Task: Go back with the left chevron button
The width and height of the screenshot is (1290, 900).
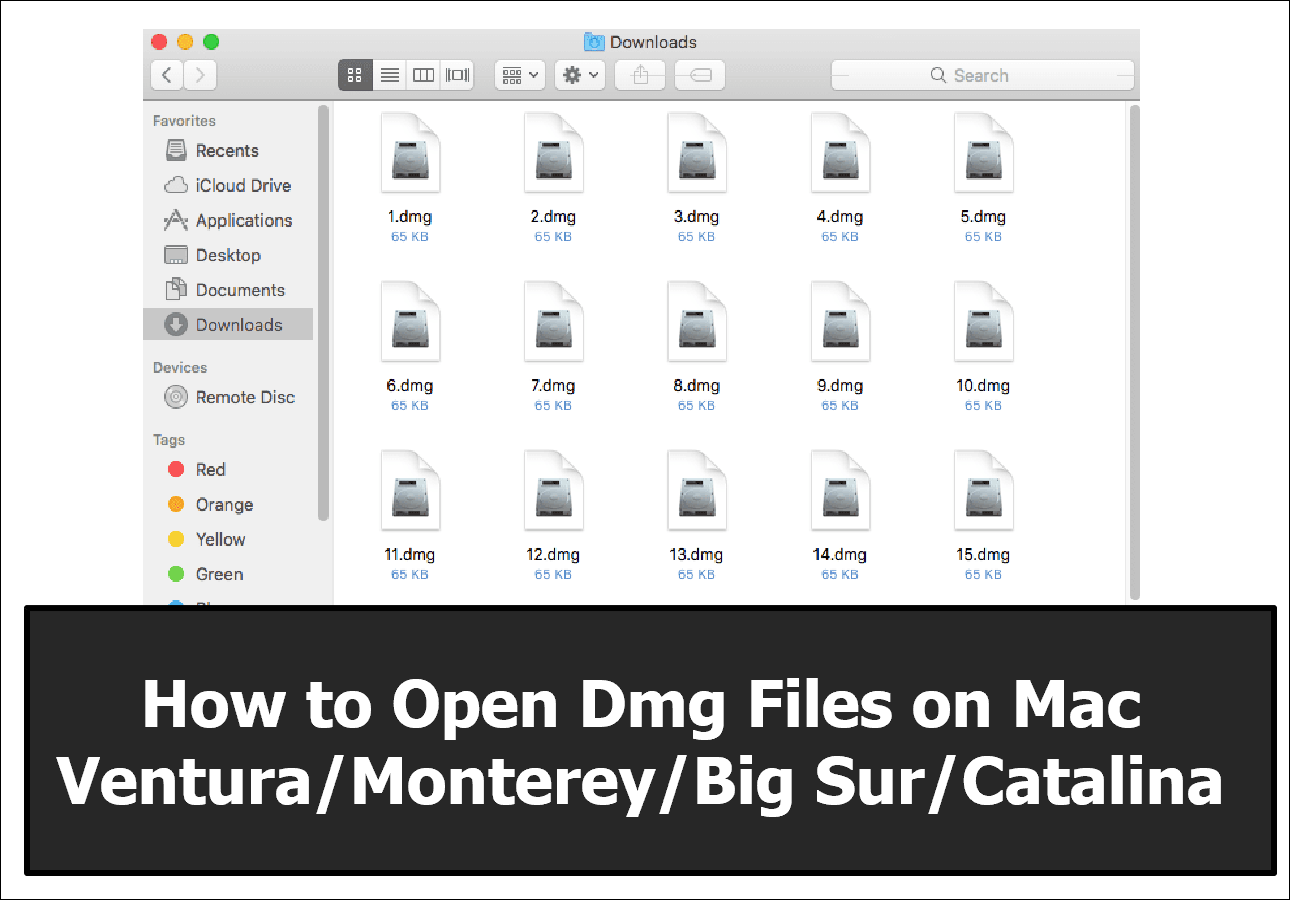Action: [167, 75]
